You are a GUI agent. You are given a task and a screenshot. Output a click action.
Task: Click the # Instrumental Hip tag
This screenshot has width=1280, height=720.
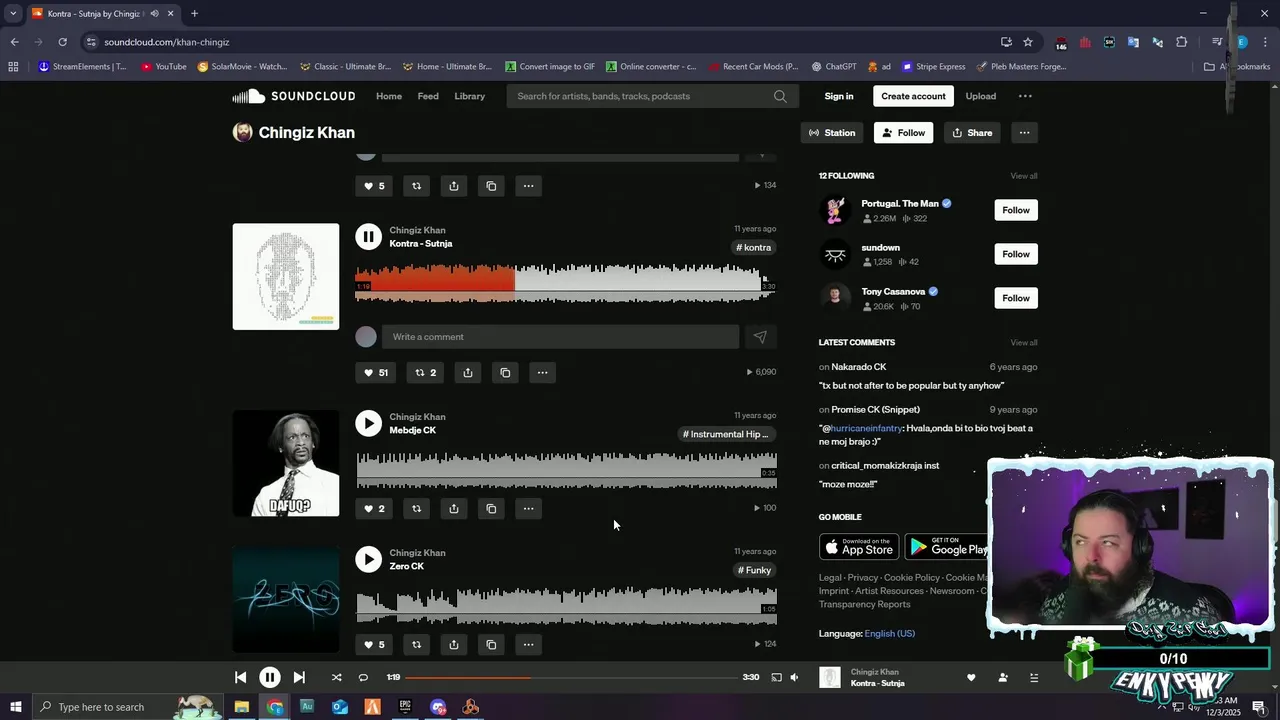pyautogui.click(x=726, y=434)
